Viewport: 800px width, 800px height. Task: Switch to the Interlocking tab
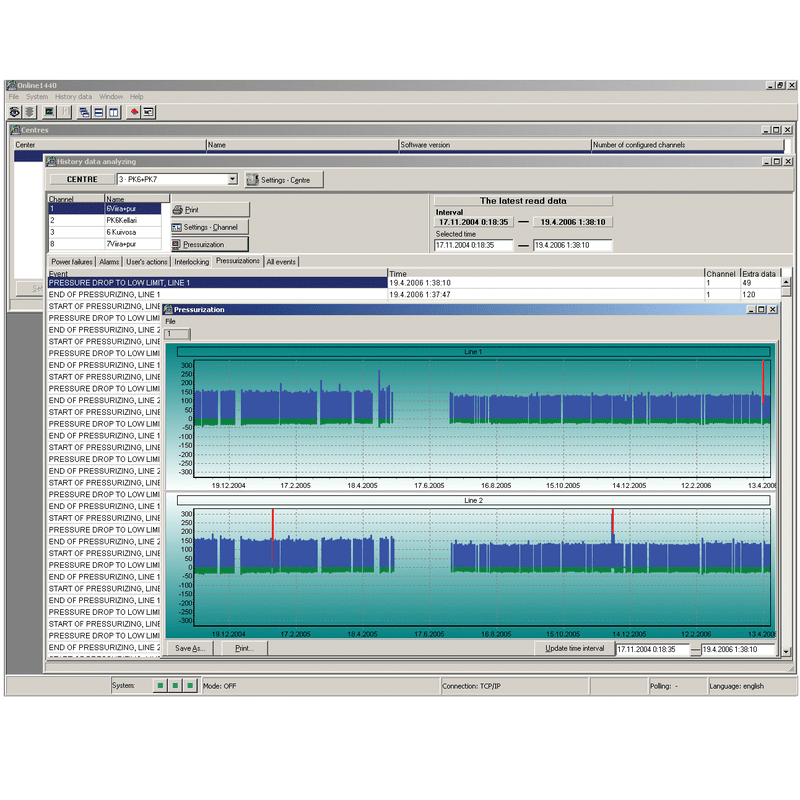pyautogui.click(x=191, y=262)
